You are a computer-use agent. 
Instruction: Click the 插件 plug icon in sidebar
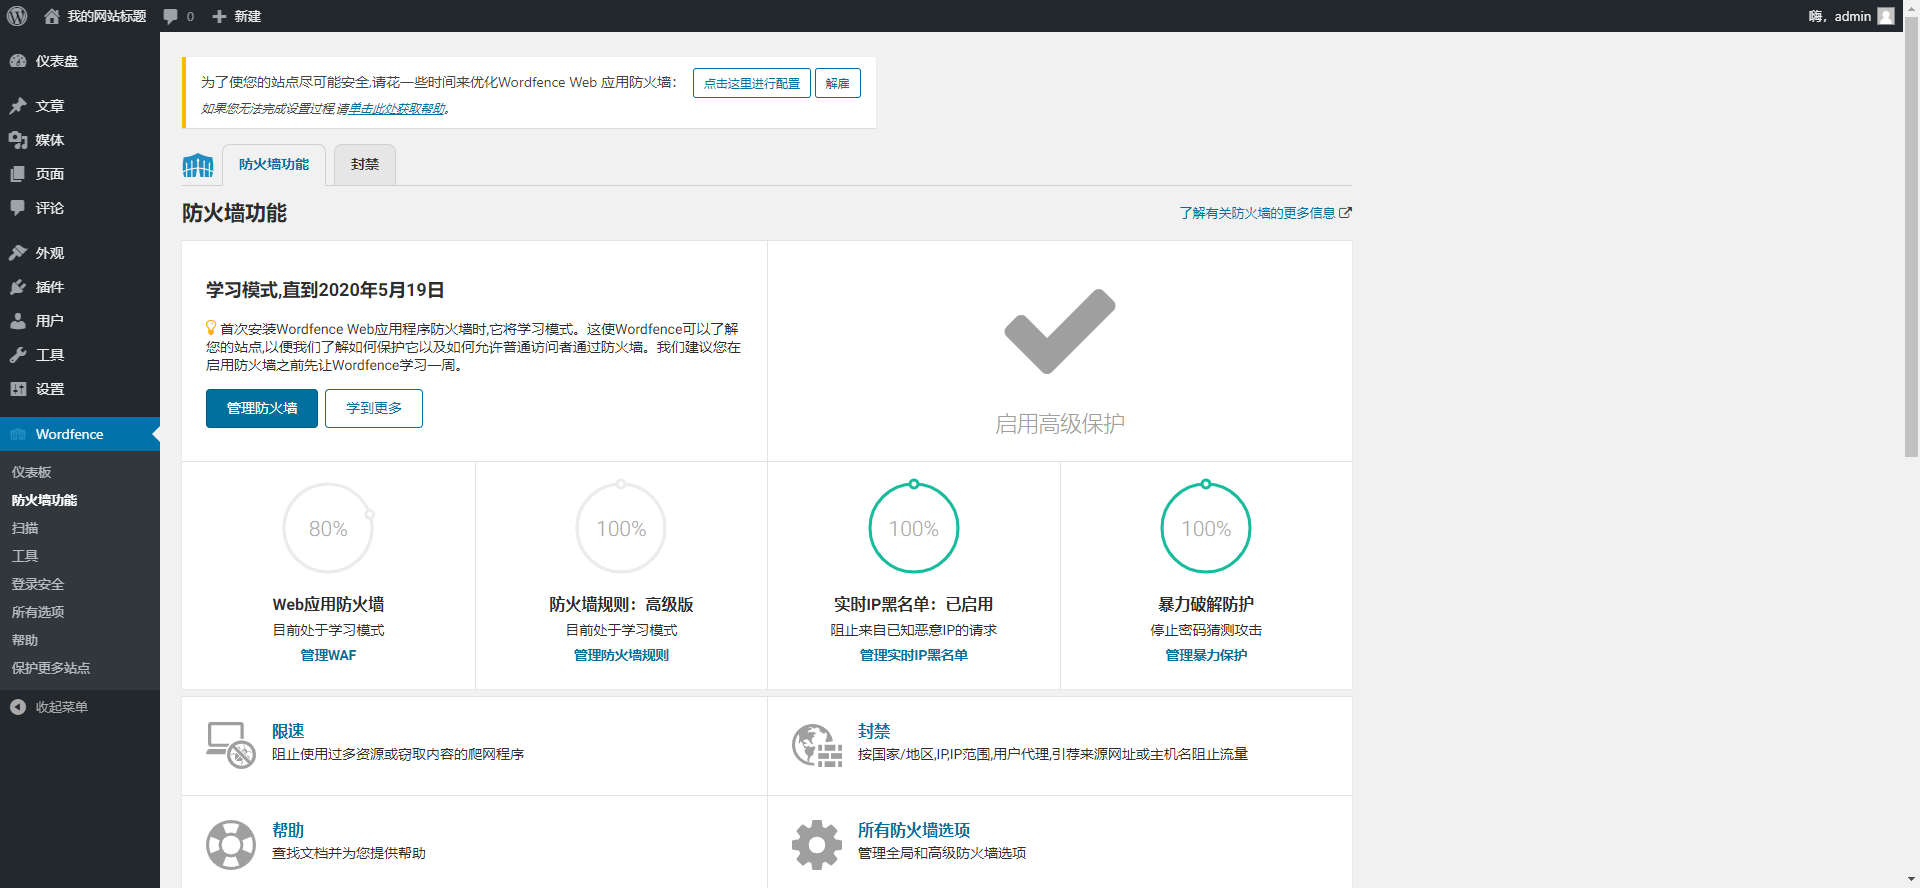pos(18,287)
